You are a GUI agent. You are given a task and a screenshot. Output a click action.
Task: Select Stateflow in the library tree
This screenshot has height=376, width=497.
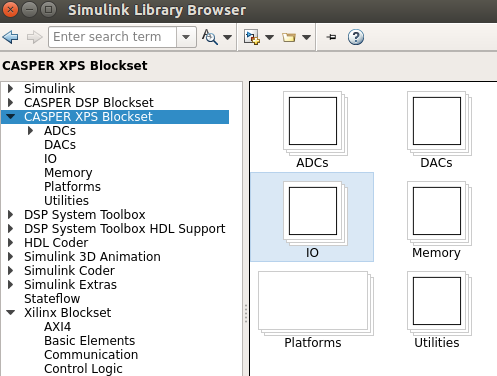[x=52, y=299]
